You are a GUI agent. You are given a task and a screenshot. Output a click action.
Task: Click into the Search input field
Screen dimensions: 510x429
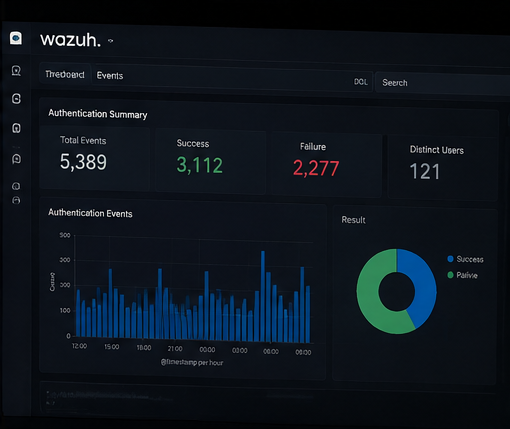(x=443, y=83)
